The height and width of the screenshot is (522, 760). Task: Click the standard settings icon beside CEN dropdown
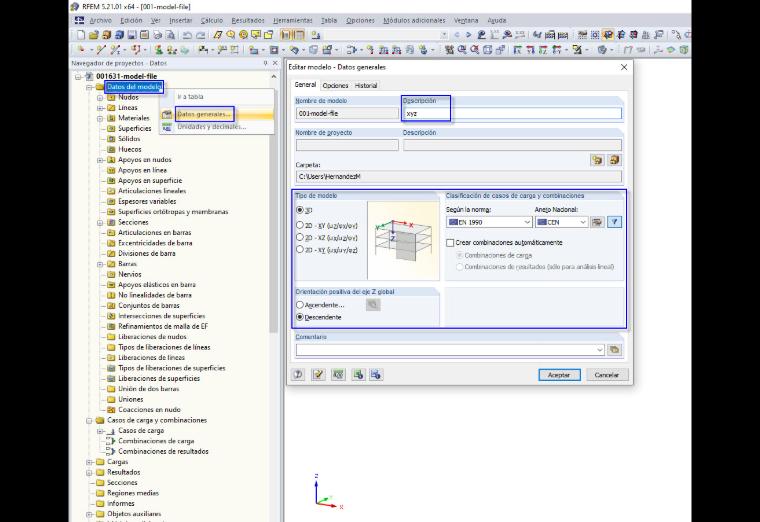(x=597, y=222)
